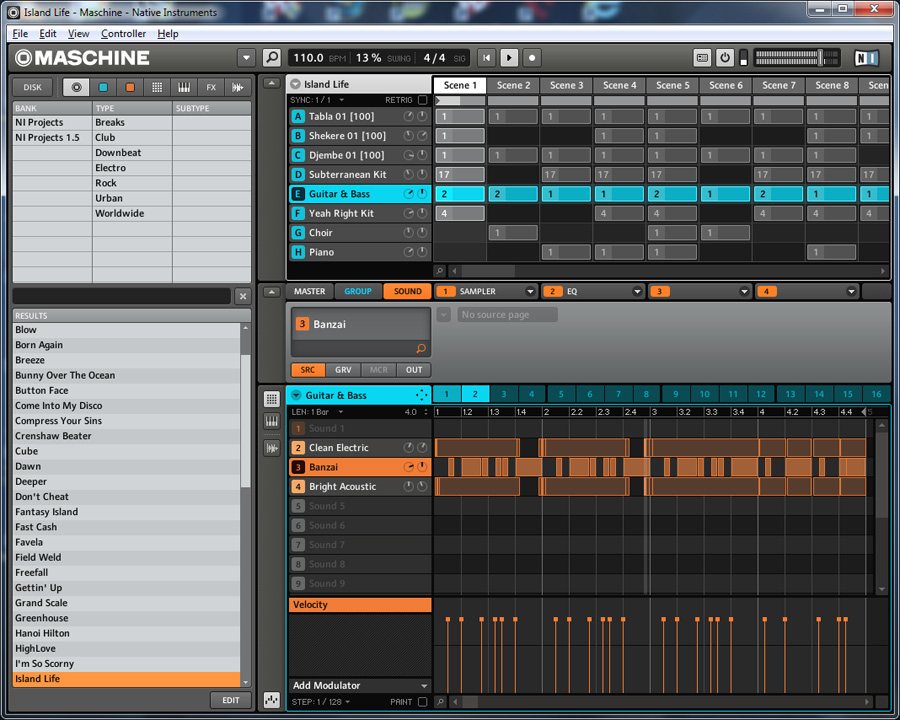900x720 pixels.
Task: Click the EDIT button below results
Action: click(x=230, y=700)
